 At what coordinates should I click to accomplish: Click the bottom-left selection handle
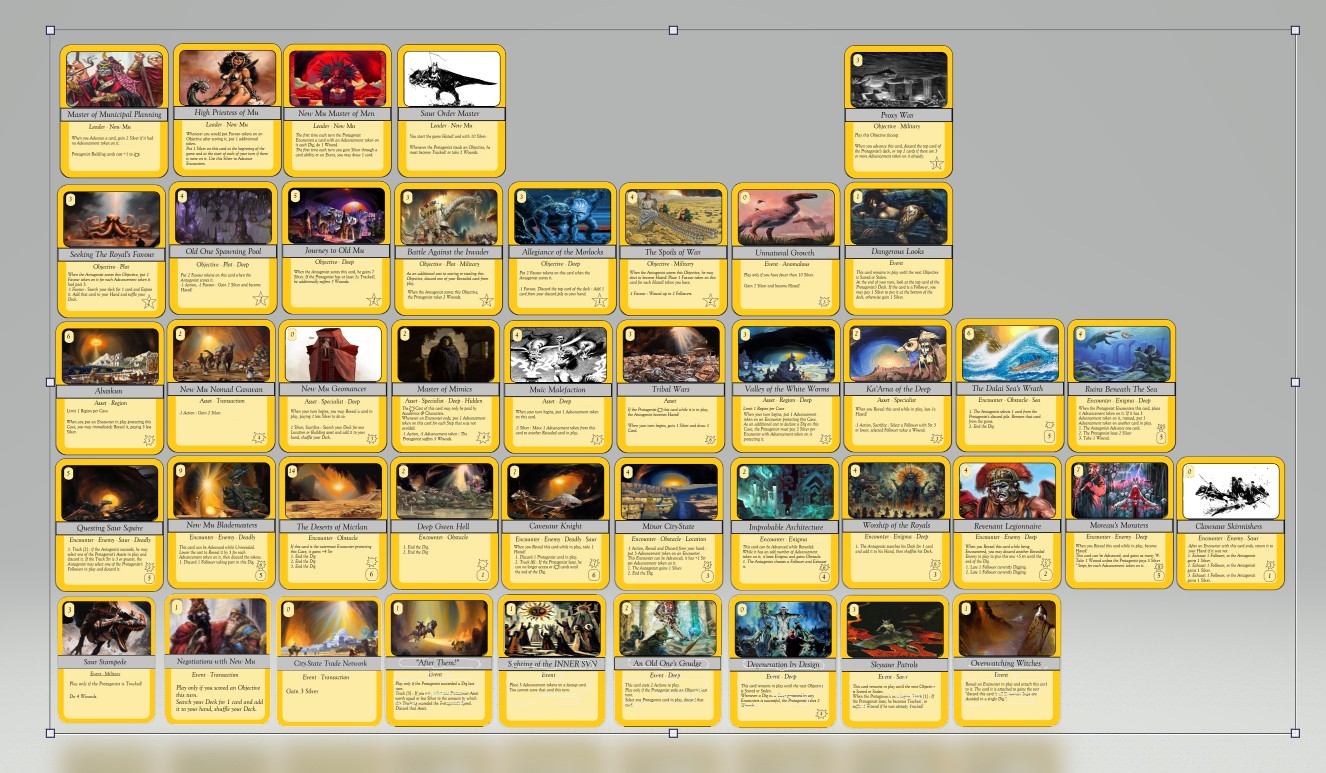pyautogui.click(x=50, y=733)
